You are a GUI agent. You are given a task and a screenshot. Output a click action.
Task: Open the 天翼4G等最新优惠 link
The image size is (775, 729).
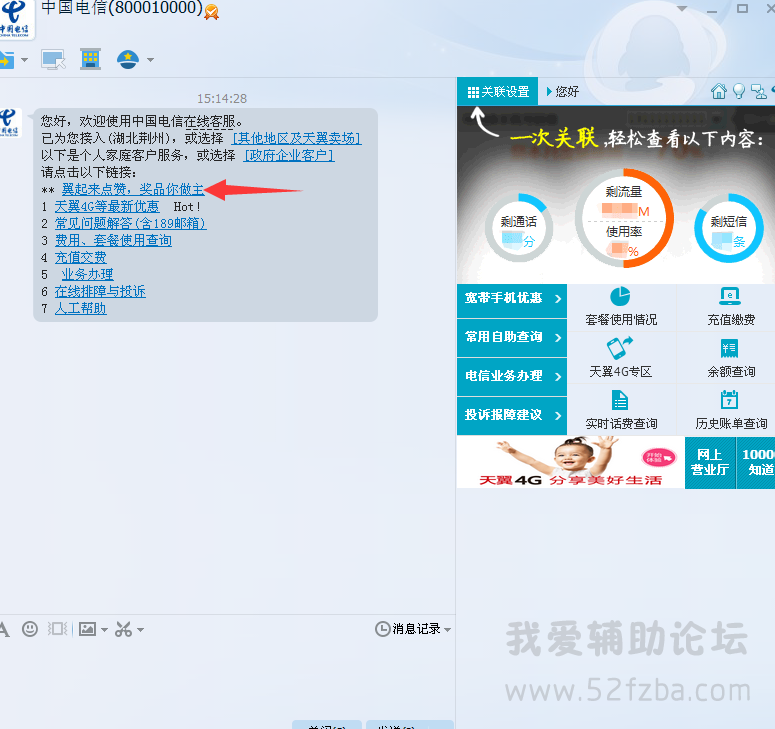coord(107,206)
